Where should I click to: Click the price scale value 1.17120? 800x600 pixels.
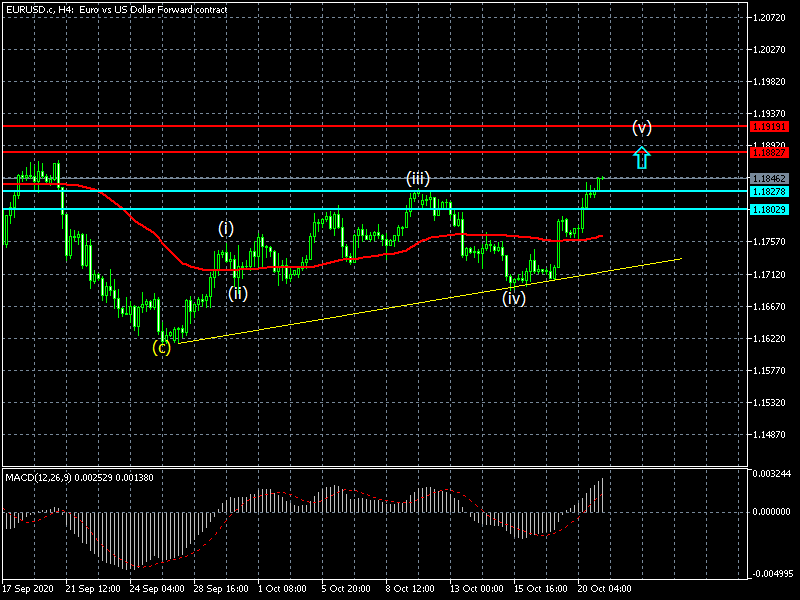(769, 274)
